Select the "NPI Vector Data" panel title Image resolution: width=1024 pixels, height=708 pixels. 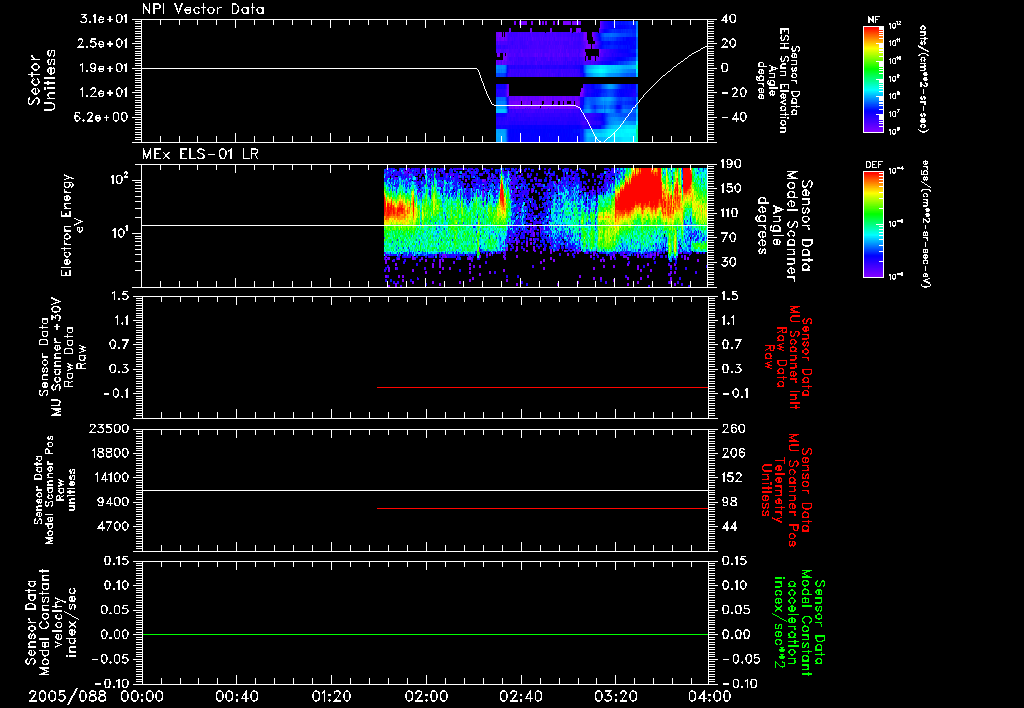[203, 9]
